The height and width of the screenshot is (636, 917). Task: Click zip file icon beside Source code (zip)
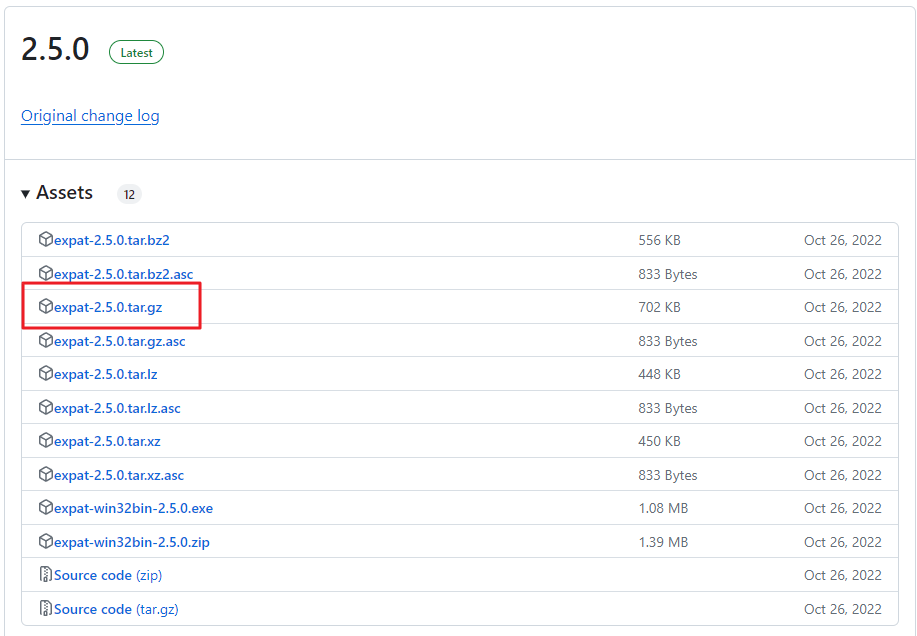(x=46, y=575)
